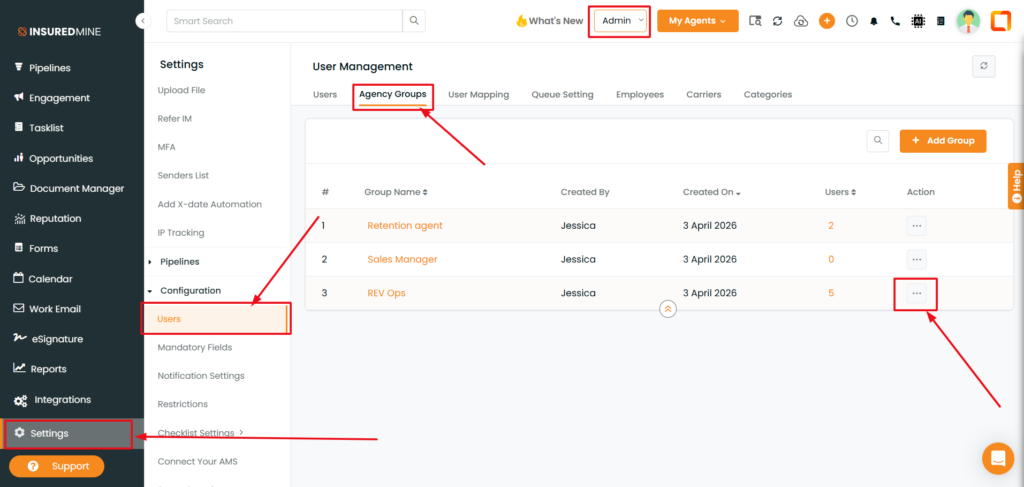The width and height of the screenshot is (1024, 487).
Task: Open the Admin role dropdown
Action: click(x=622, y=21)
